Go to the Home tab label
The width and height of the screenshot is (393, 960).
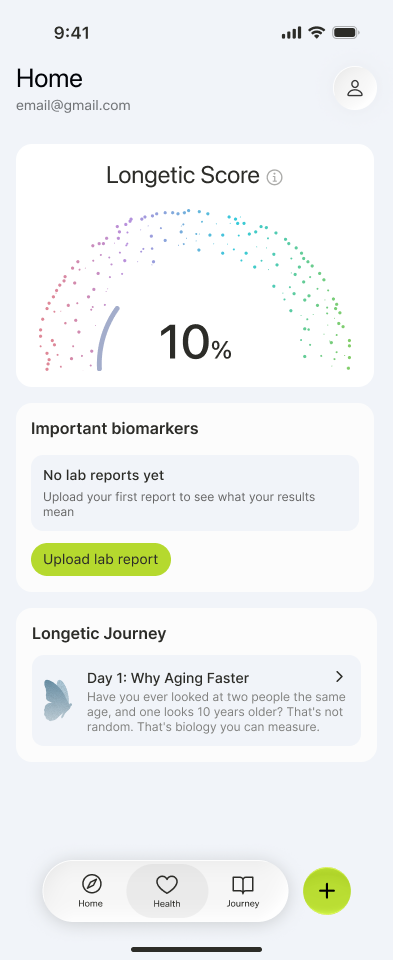coord(91,904)
